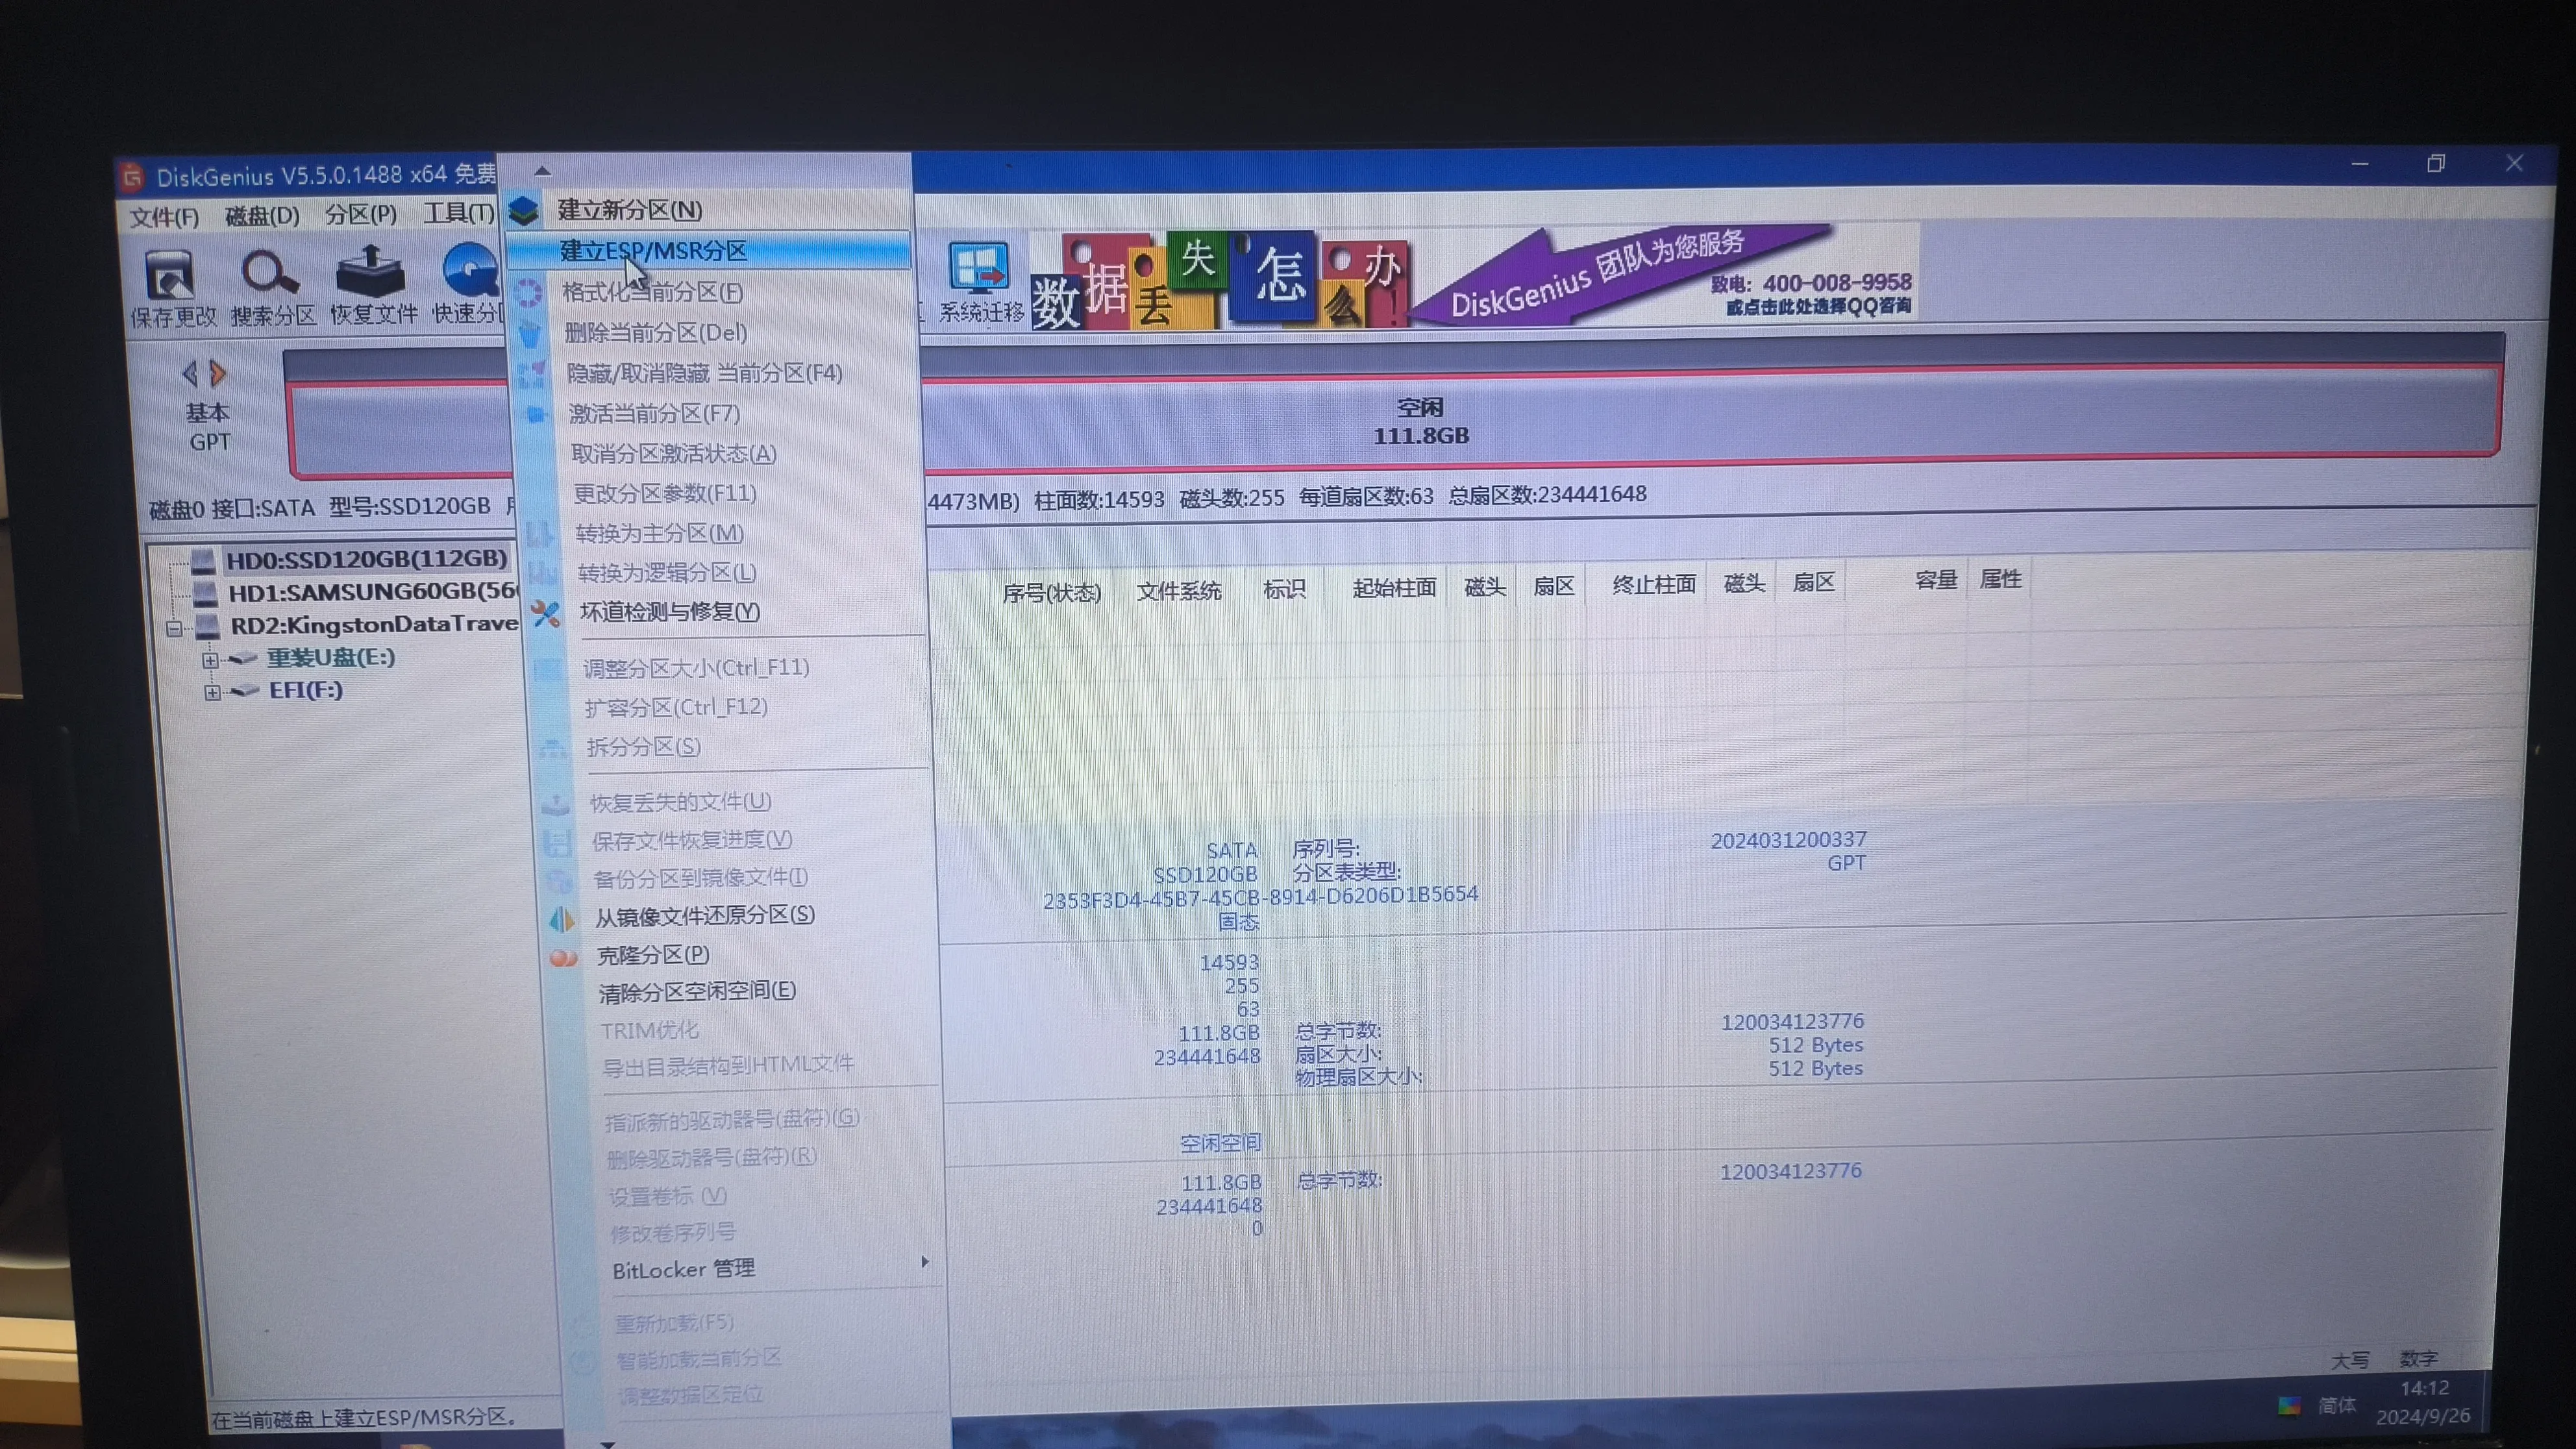The image size is (2576, 1449).
Task: Click the Search Partition (搜索分区) magnifier icon
Action: (x=270, y=273)
